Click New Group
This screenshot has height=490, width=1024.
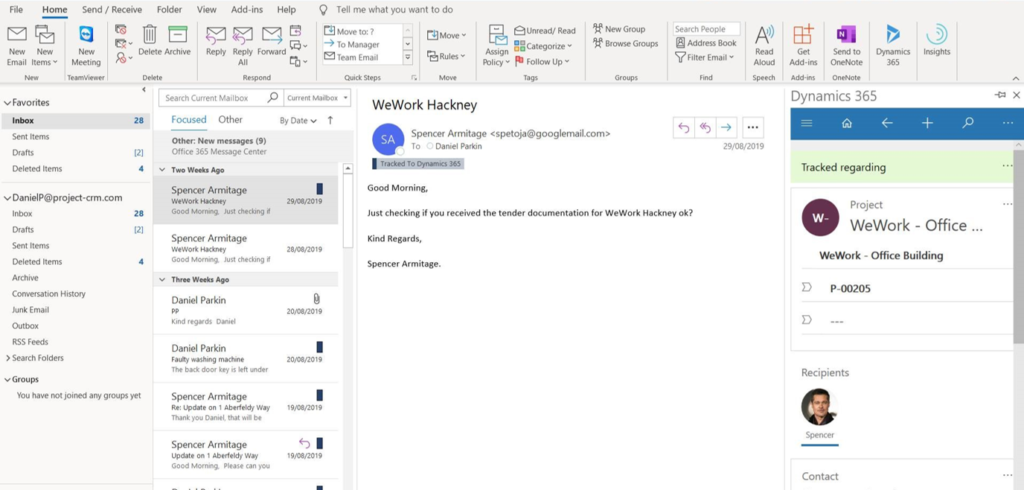click(x=619, y=29)
